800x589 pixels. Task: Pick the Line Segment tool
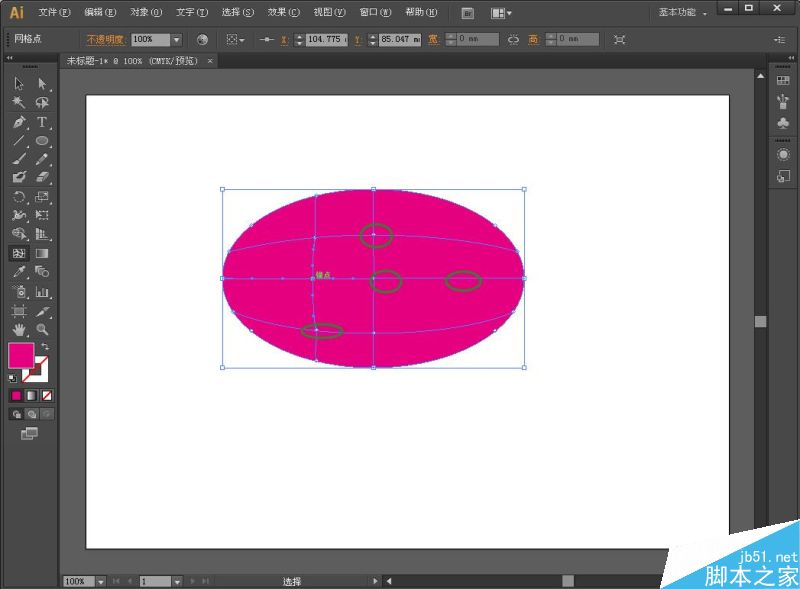point(19,140)
